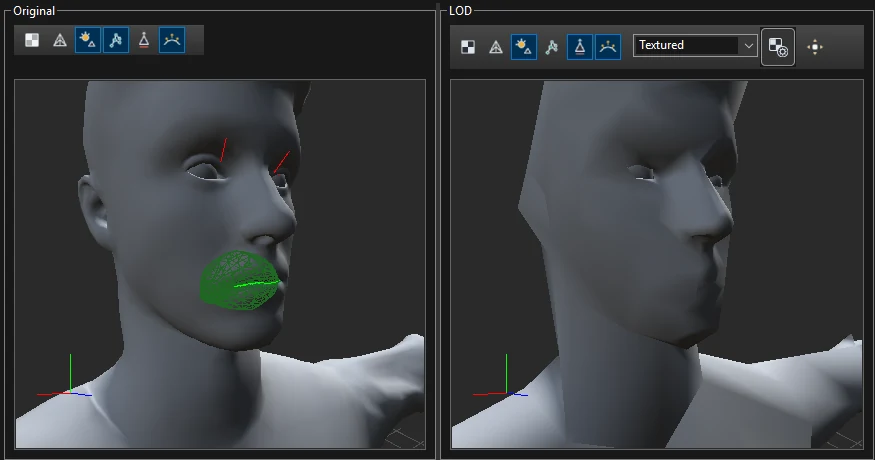
Task: Toggle curved-arc normals icon in Original panel
Action: tap(172, 40)
